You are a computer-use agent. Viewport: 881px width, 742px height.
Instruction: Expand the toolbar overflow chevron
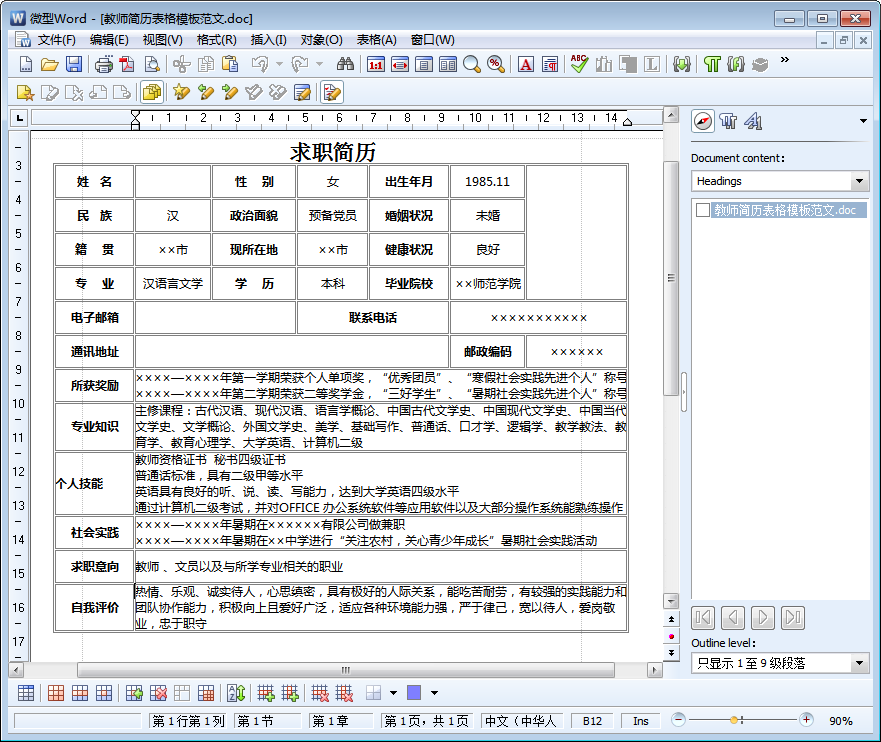point(785,60)
